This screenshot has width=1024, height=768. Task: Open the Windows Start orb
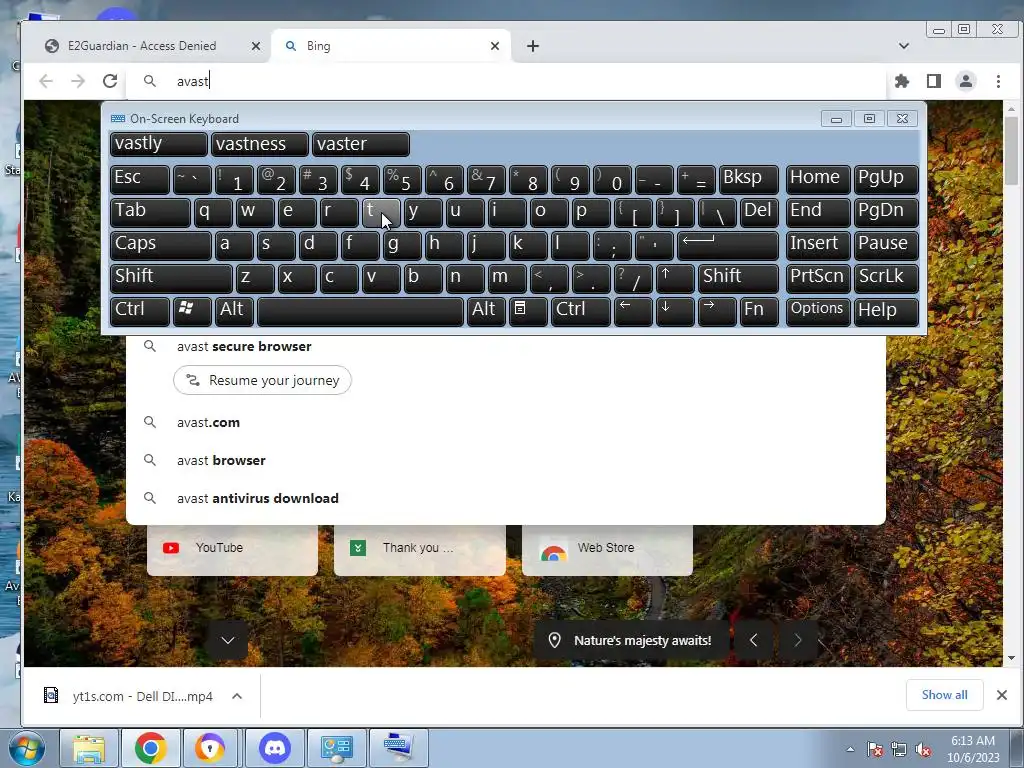(x=27, y=748)
